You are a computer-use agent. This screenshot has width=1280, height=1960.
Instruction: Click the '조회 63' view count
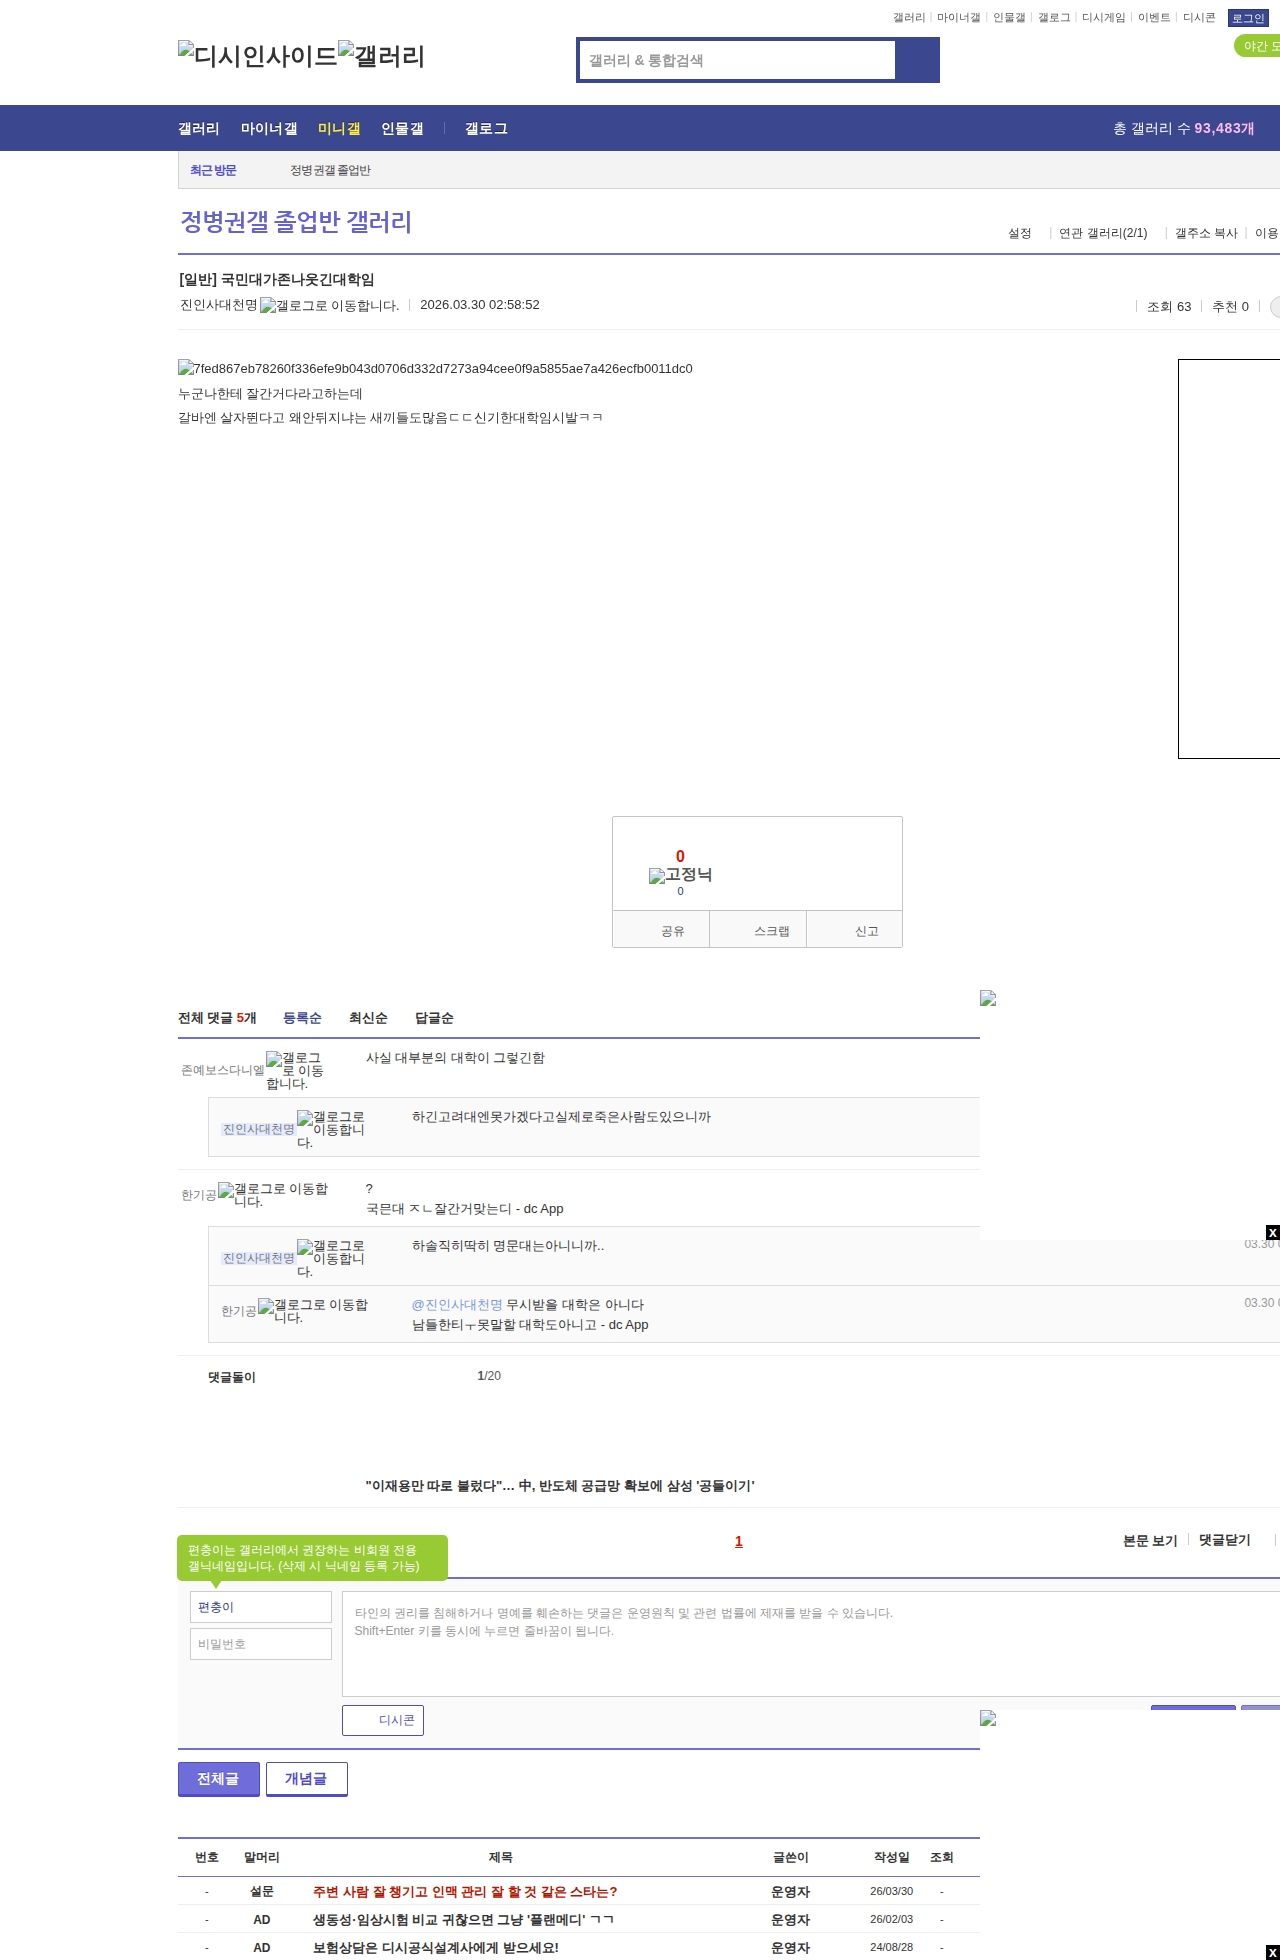(x=1169, y=307)
